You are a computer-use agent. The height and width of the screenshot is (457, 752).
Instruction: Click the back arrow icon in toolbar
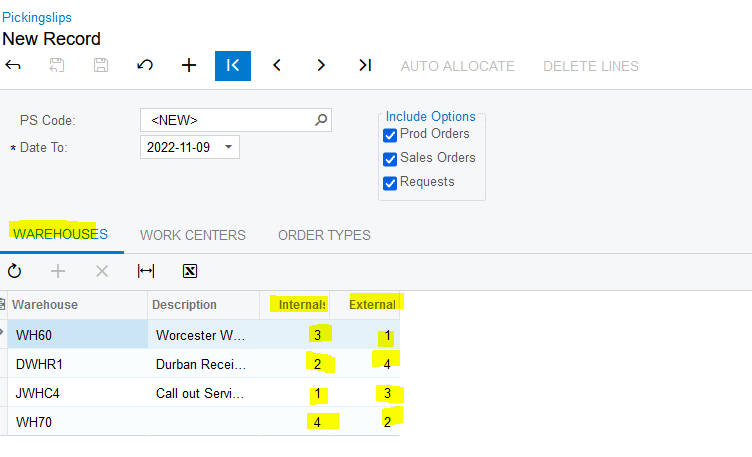click(14, 66)
